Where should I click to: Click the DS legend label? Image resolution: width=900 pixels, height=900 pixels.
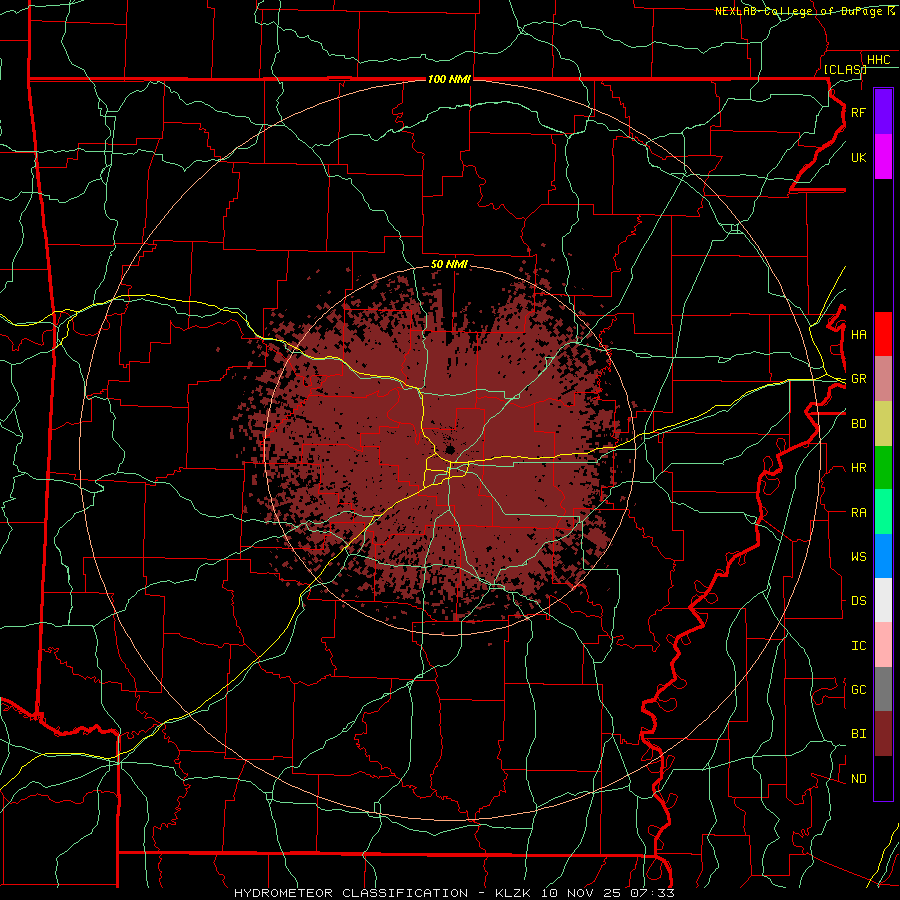point(859,601)
